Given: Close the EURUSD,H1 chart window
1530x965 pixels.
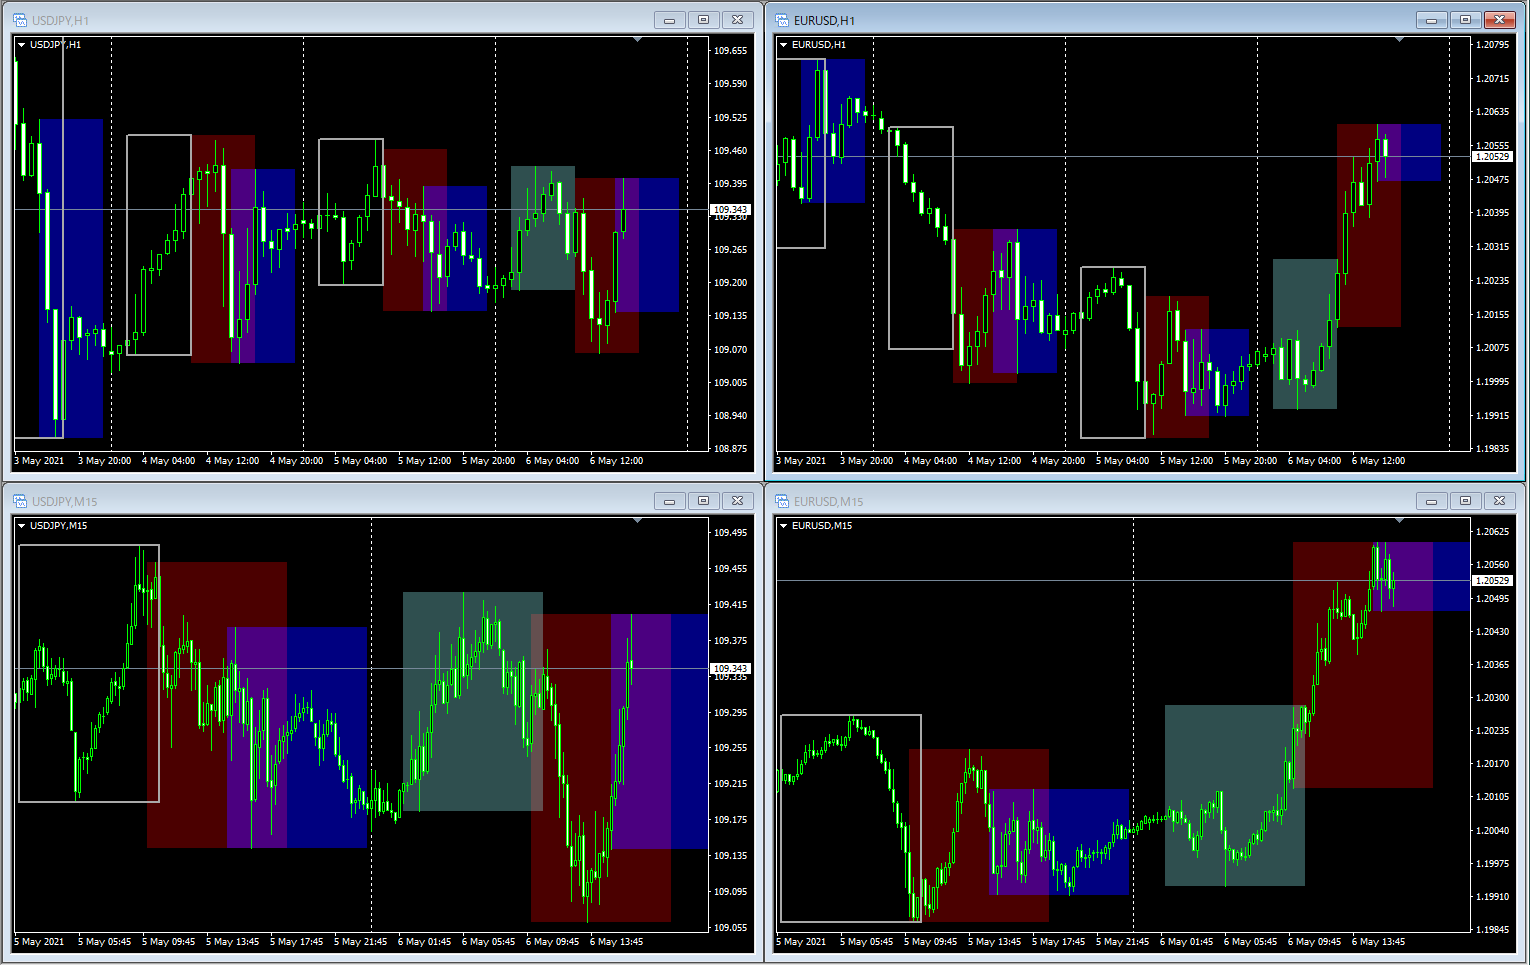Looking at the screenshot, I should point(1499,20).
